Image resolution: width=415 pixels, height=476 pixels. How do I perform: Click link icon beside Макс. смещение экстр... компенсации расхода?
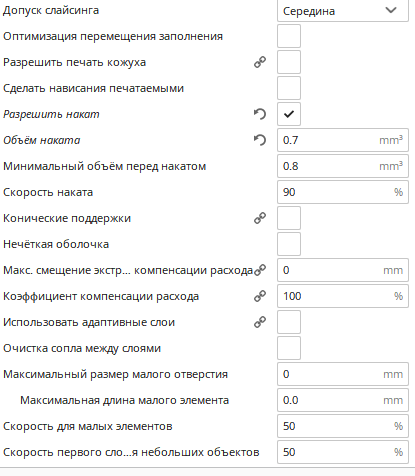click(x=260, y=270)
